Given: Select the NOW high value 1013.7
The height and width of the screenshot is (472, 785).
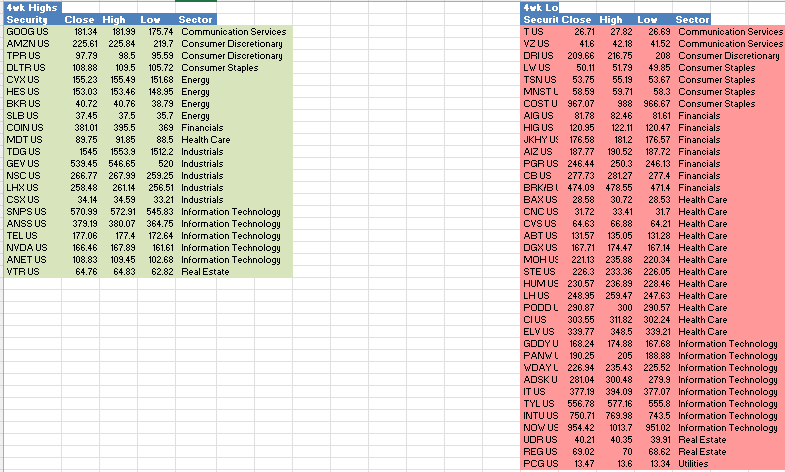Looking at the screenshot, I should tap(616, 428).
